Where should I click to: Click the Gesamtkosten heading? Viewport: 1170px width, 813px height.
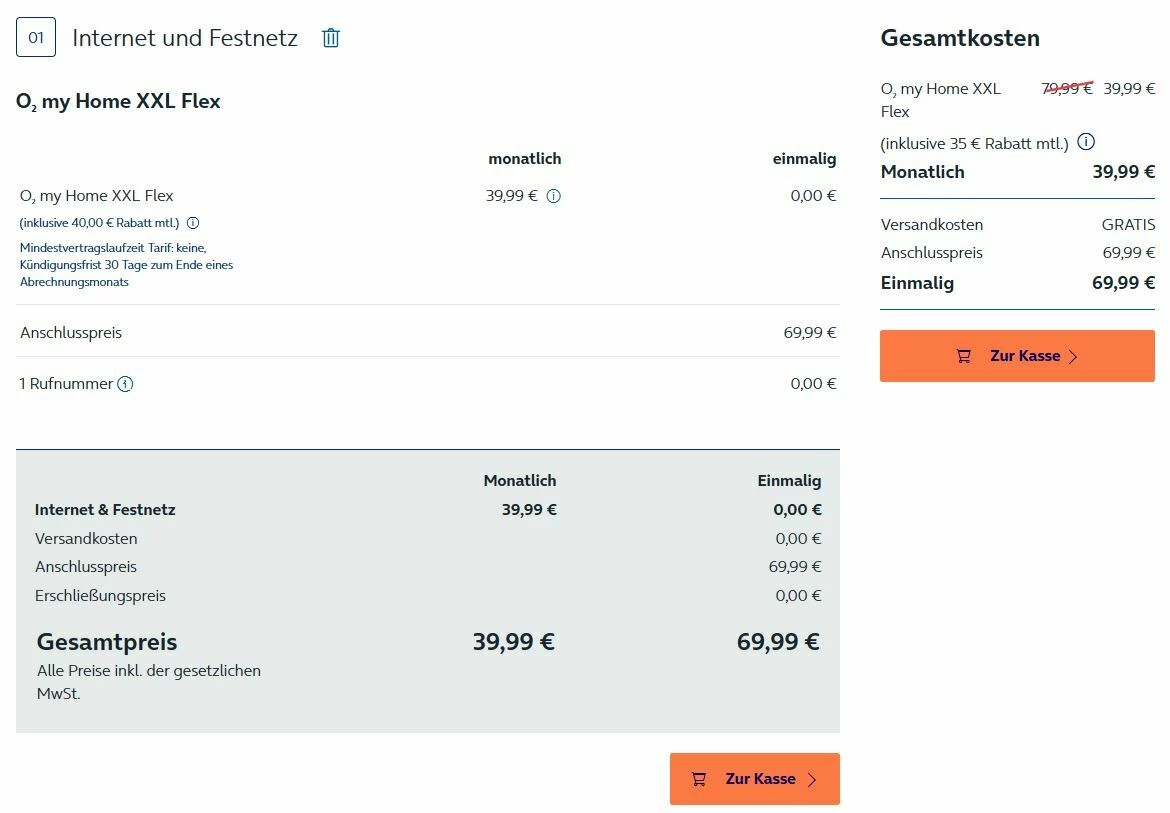[960, 38]
